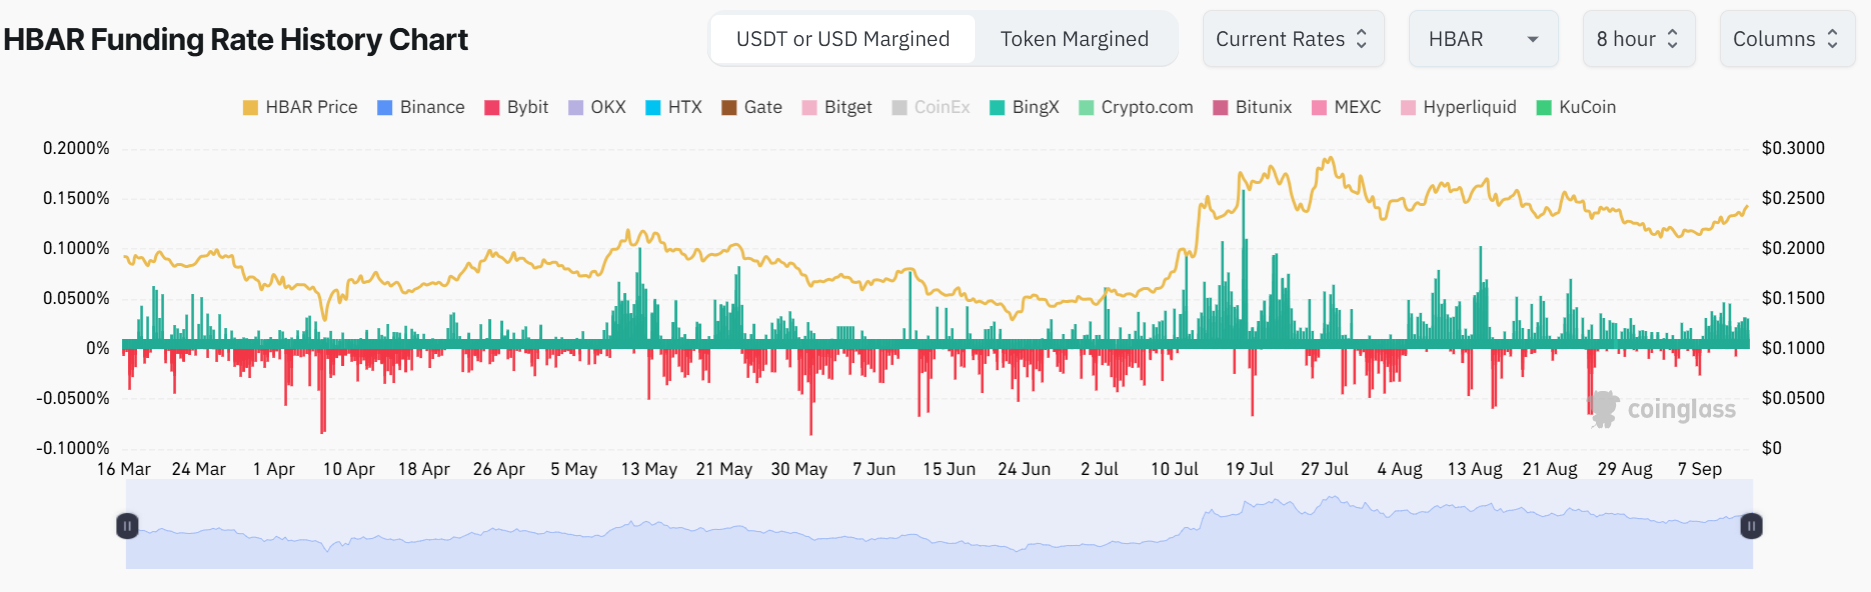Click the Bitunix legend color icon
This screenshot has width=1871, height=592.
[1220, 108]
